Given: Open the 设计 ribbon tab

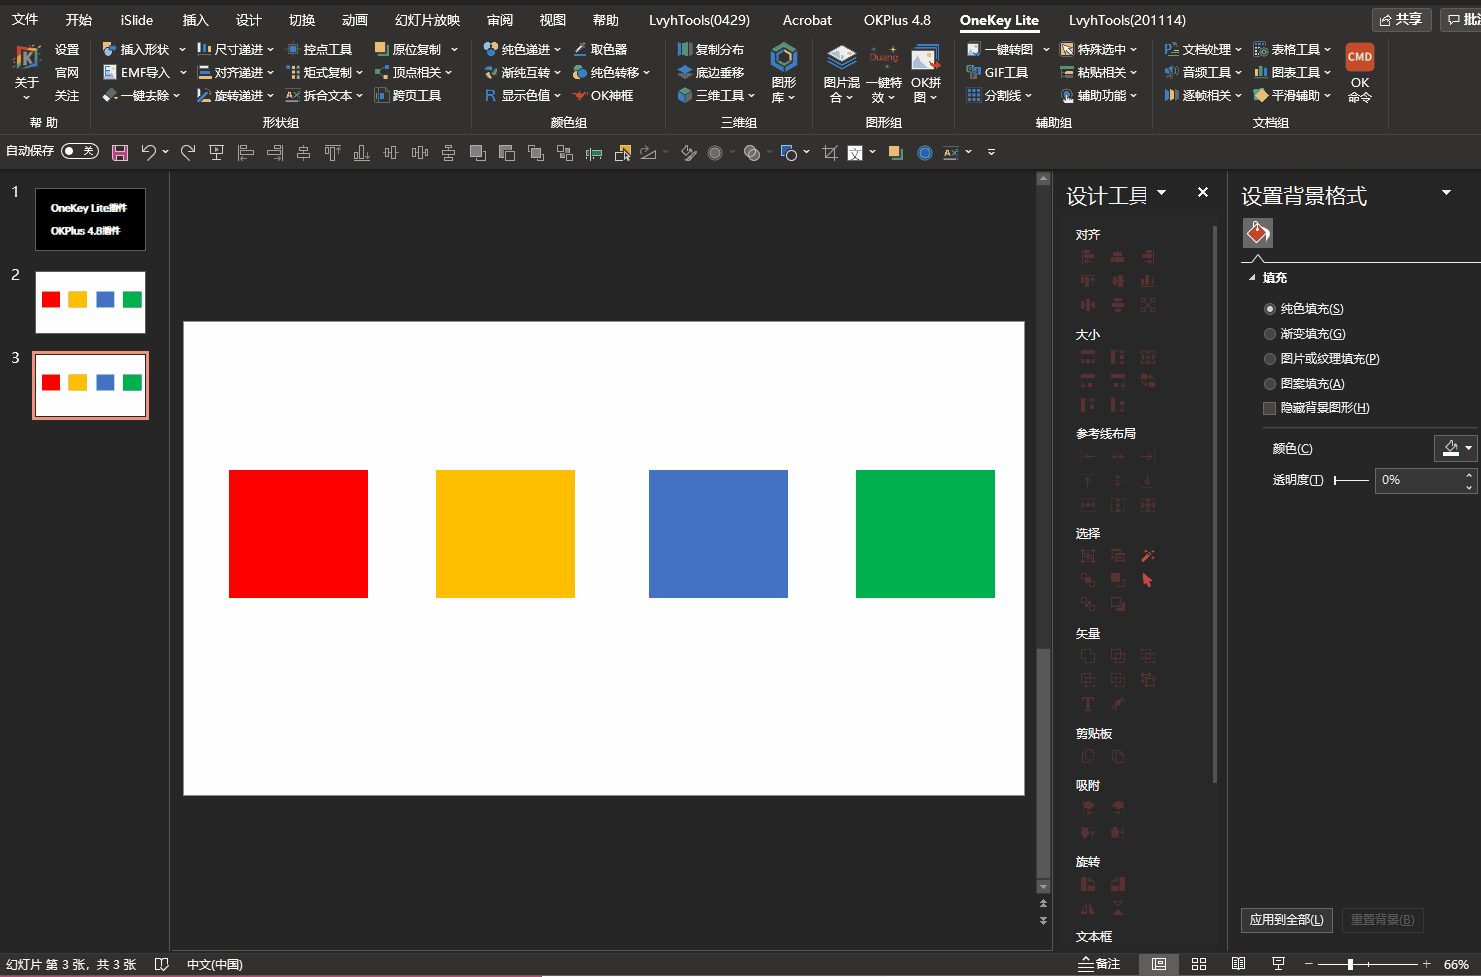Looking at the screenshot, I should click(249, 20).
